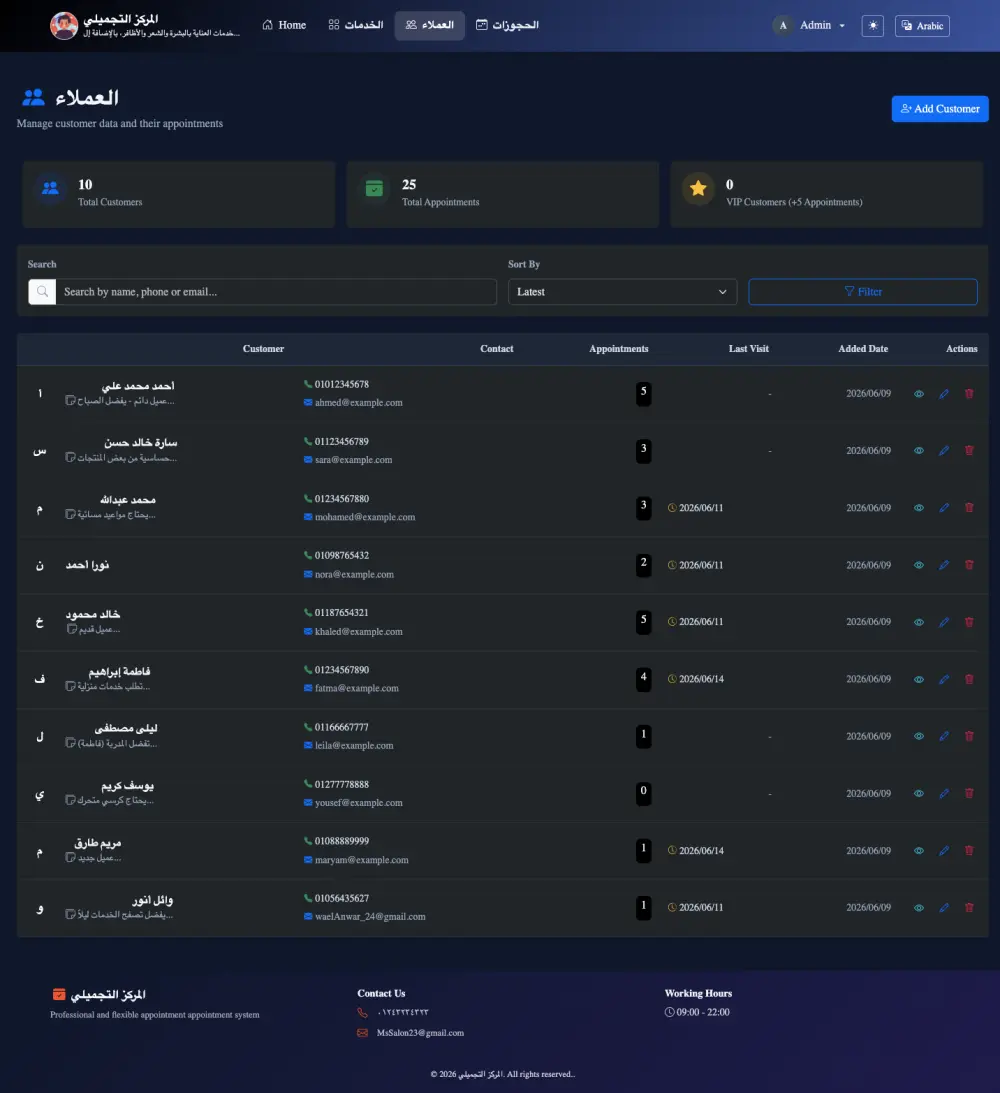The image size is (1000, 1093).
Task: Focus the search by name input
Action: pyautogui.click(x=276, y=292)
